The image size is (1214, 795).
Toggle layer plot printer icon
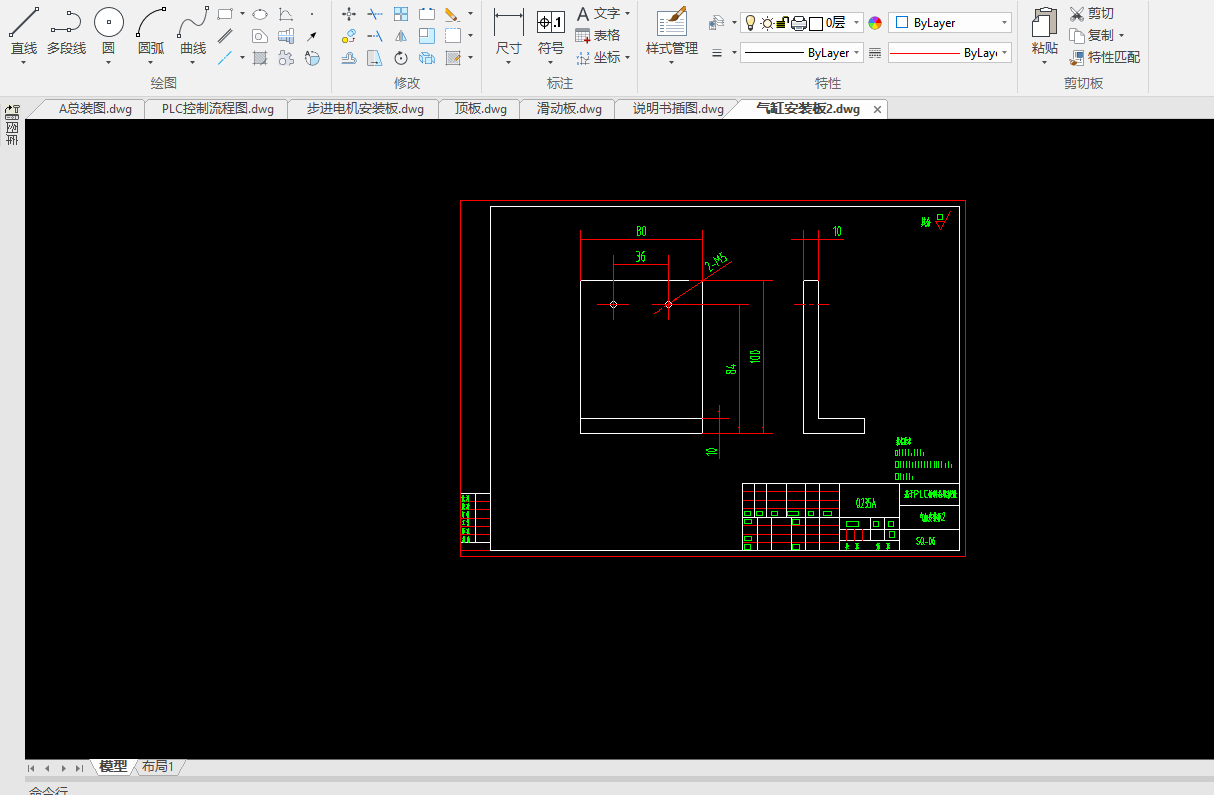799,23
